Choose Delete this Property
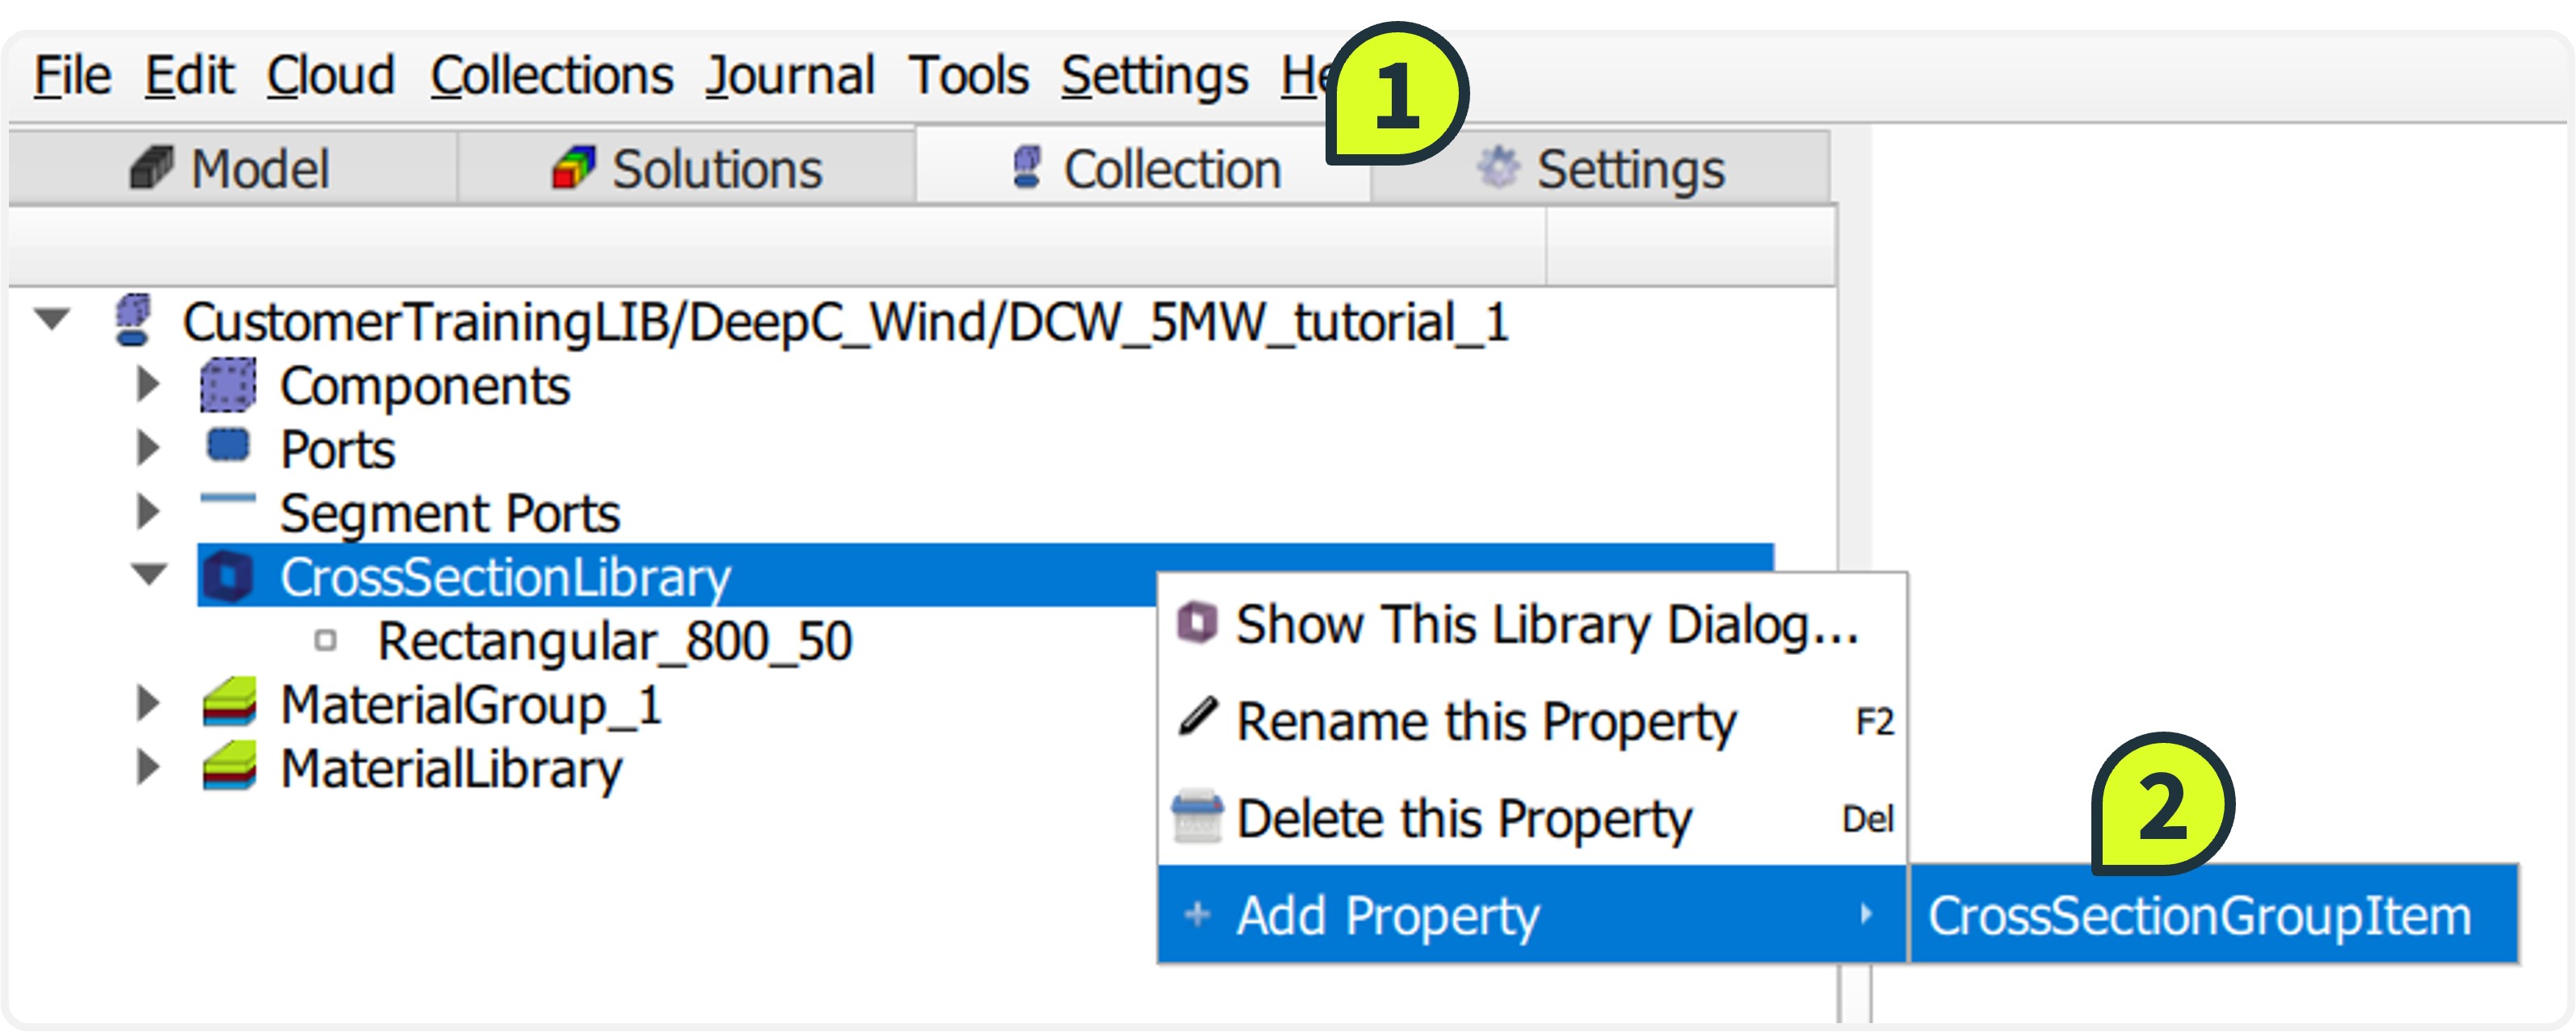2576x1032 pixels. click(1464, 818)
